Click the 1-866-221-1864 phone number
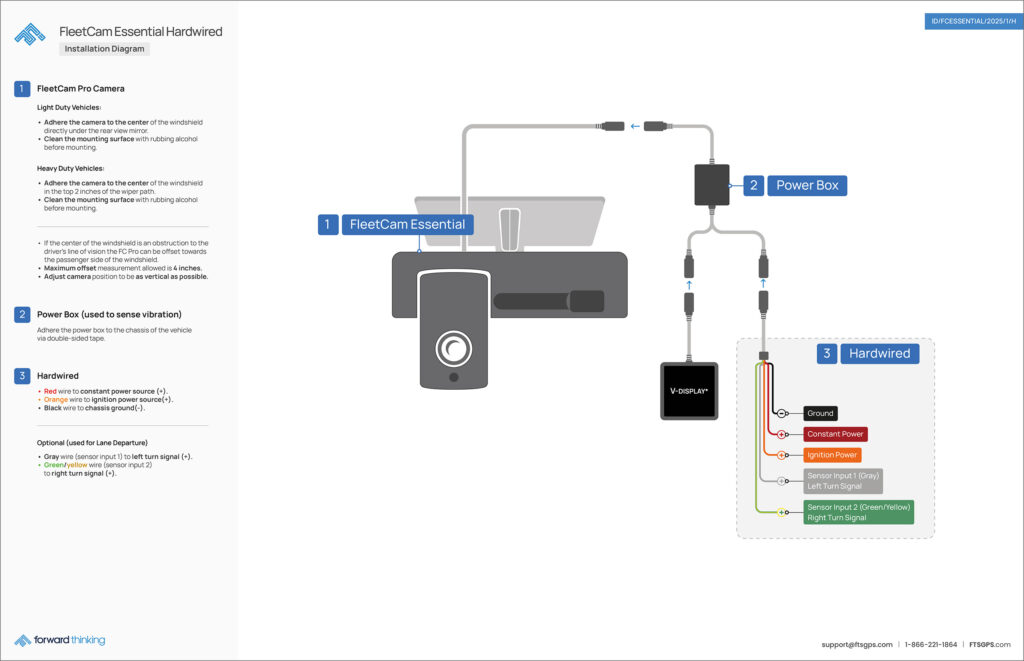The width and height of the screenshot is (1024, 661). coord(931,645)
